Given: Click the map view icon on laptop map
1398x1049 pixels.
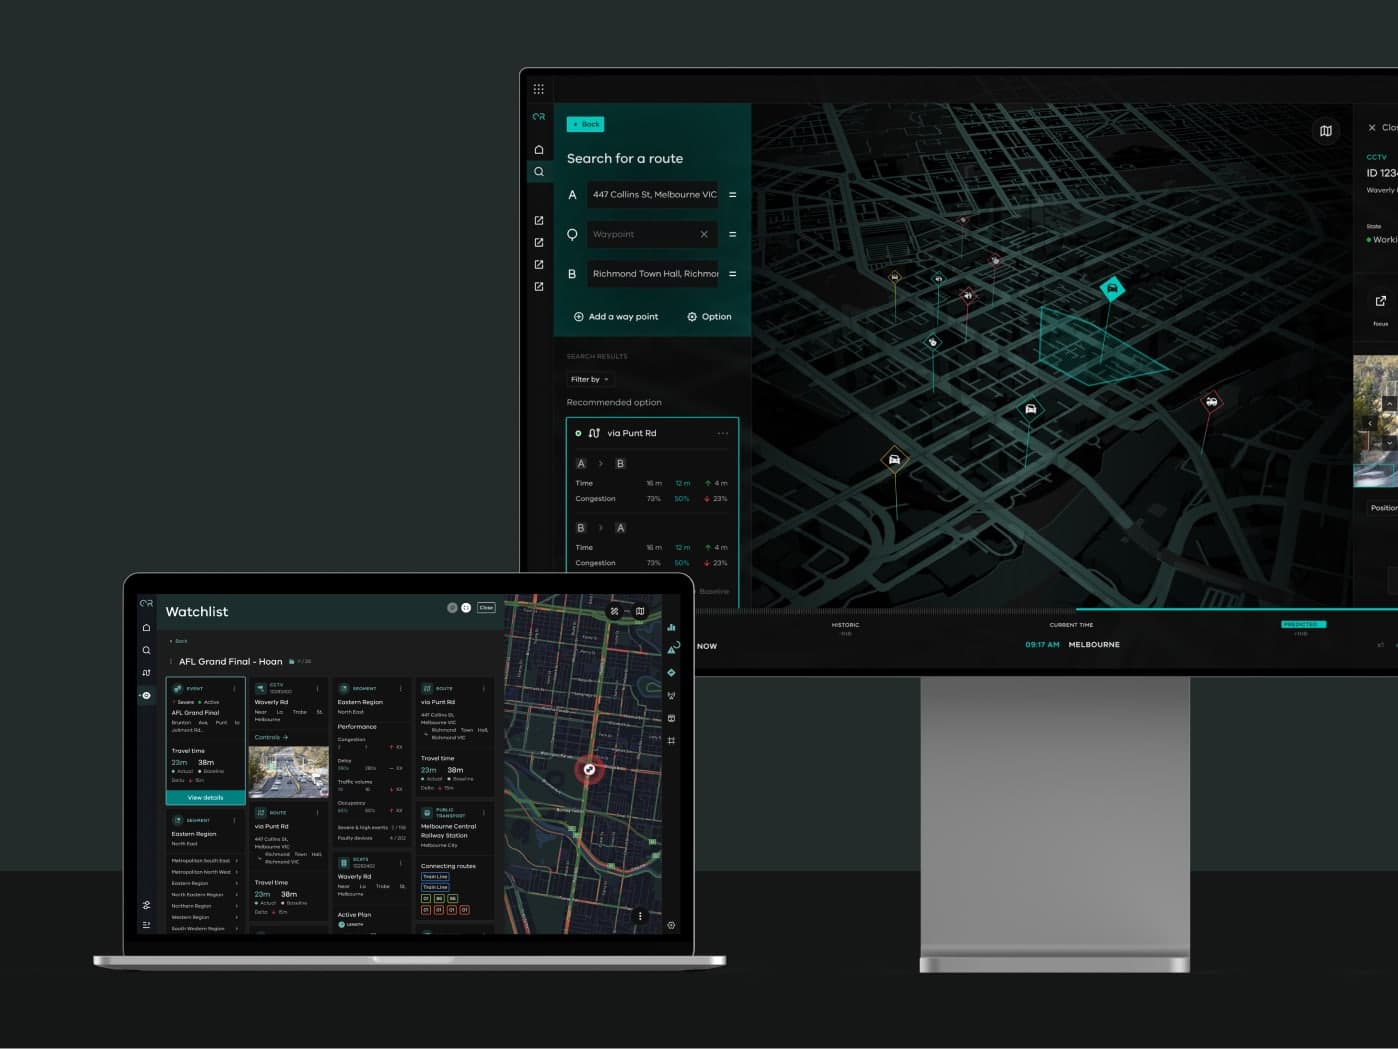Looking at the screenshot, I should 640,611.
